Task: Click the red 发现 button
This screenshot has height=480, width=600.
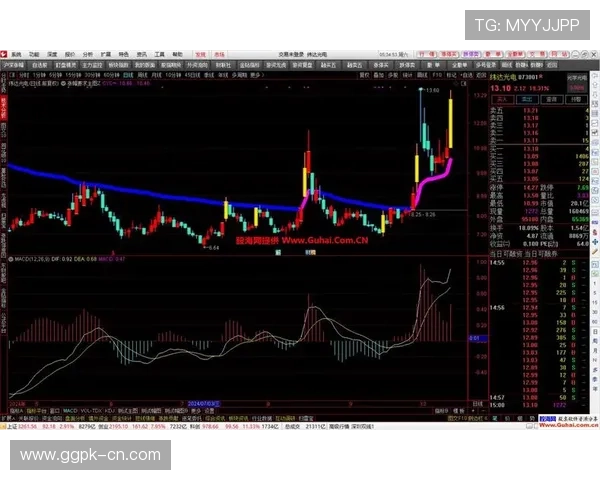Action: click(x=201, y=55)
